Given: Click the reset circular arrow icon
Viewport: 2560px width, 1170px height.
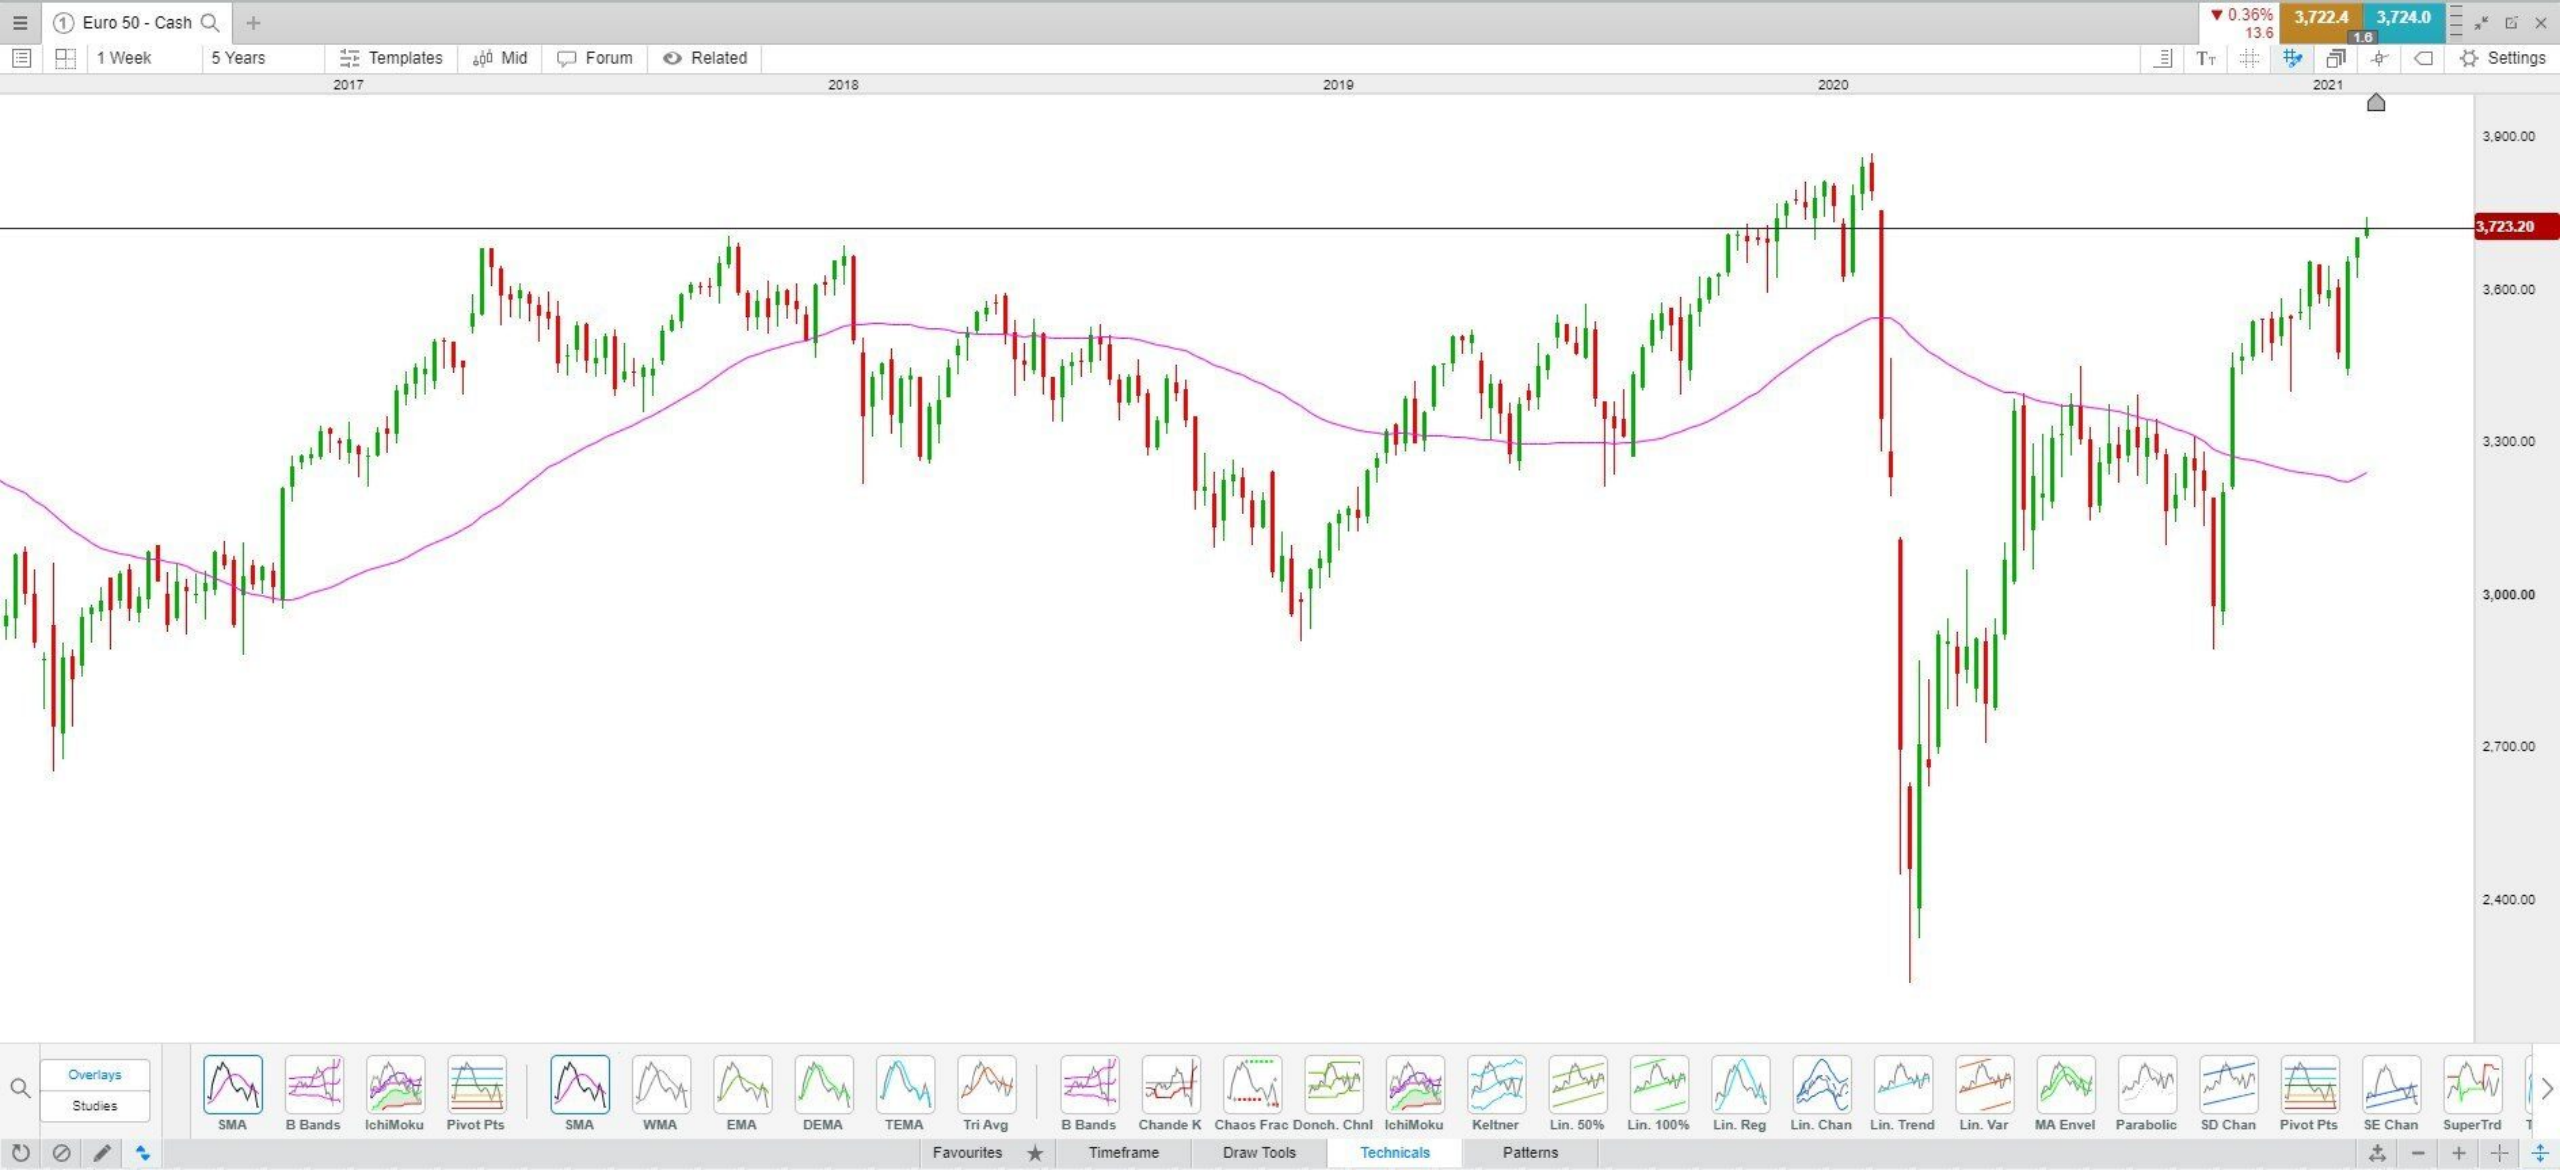Looking at the screenshot, I should click(20, 1153).
